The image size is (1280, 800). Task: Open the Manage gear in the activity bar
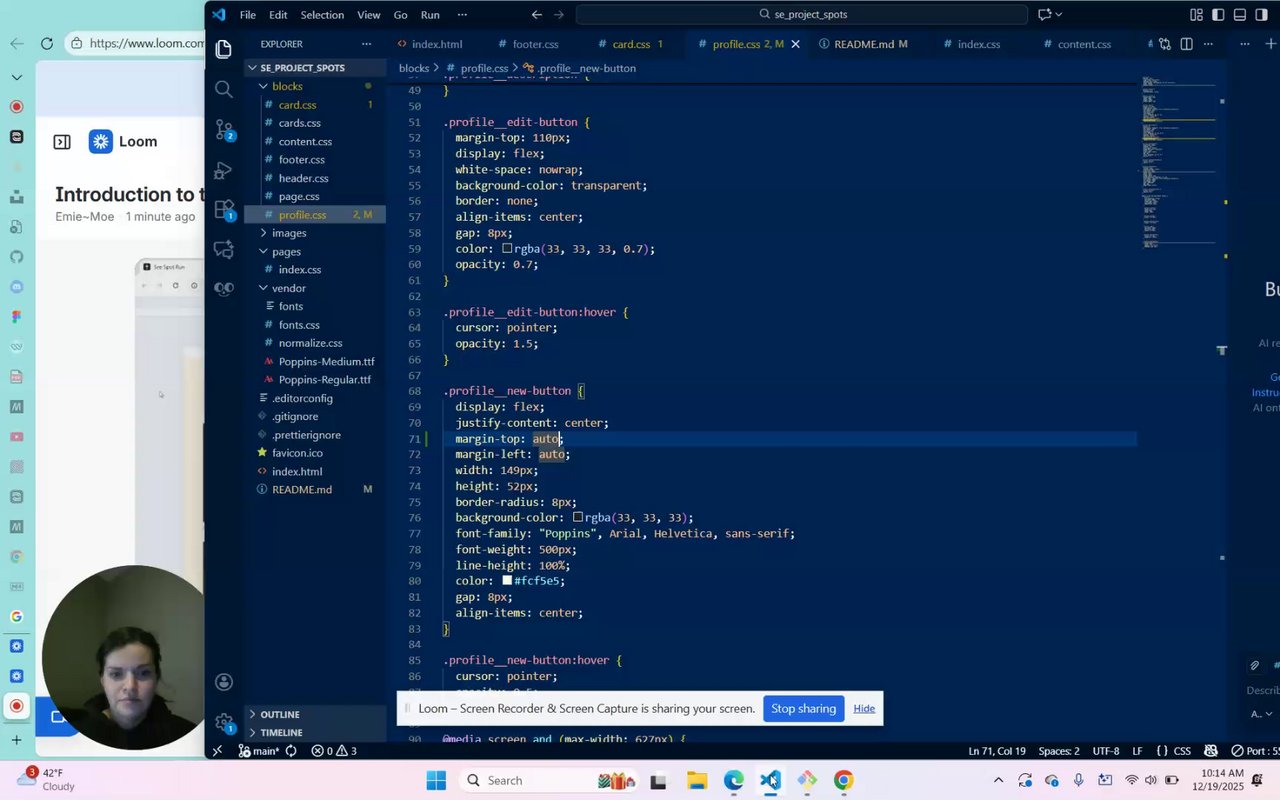point(224,722)
